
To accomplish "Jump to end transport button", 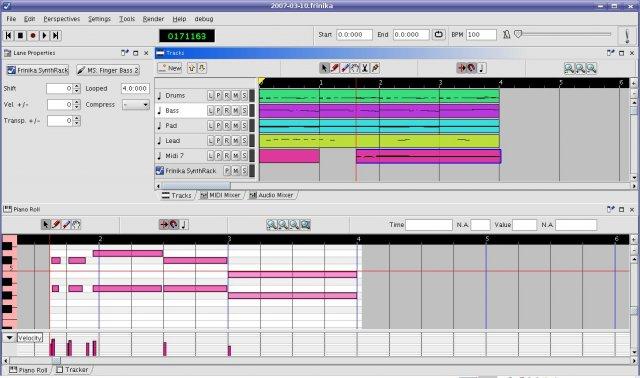I will (56, 36).
